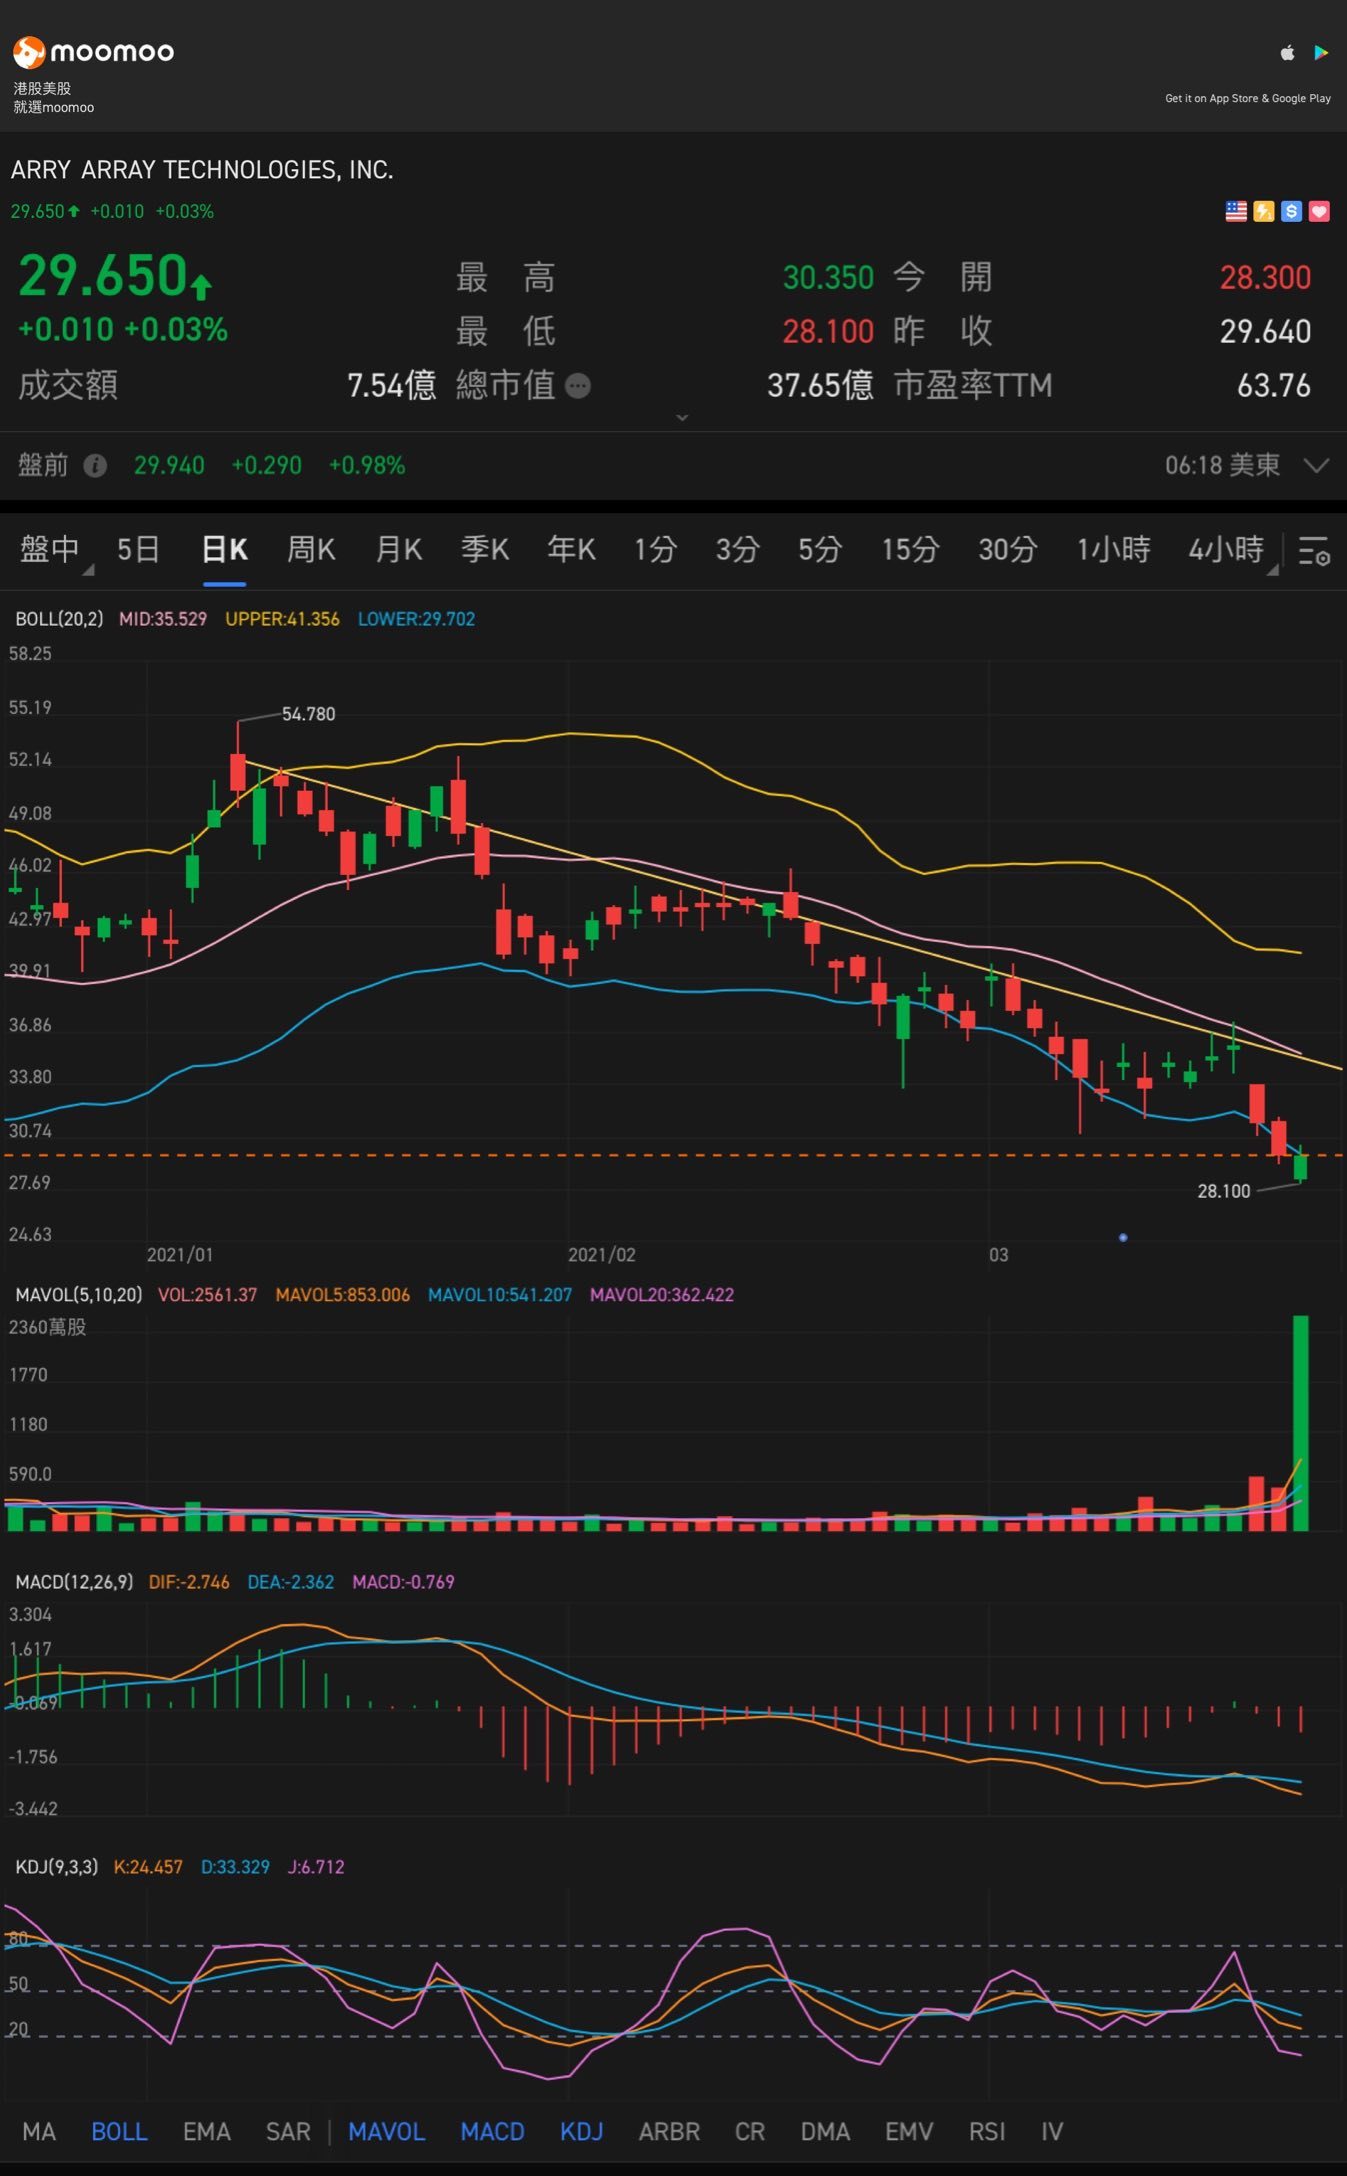Viewport: 1347px width, 2176px height.
Task: Open the 盤前 info icon
Action: (x=95, y=466)
